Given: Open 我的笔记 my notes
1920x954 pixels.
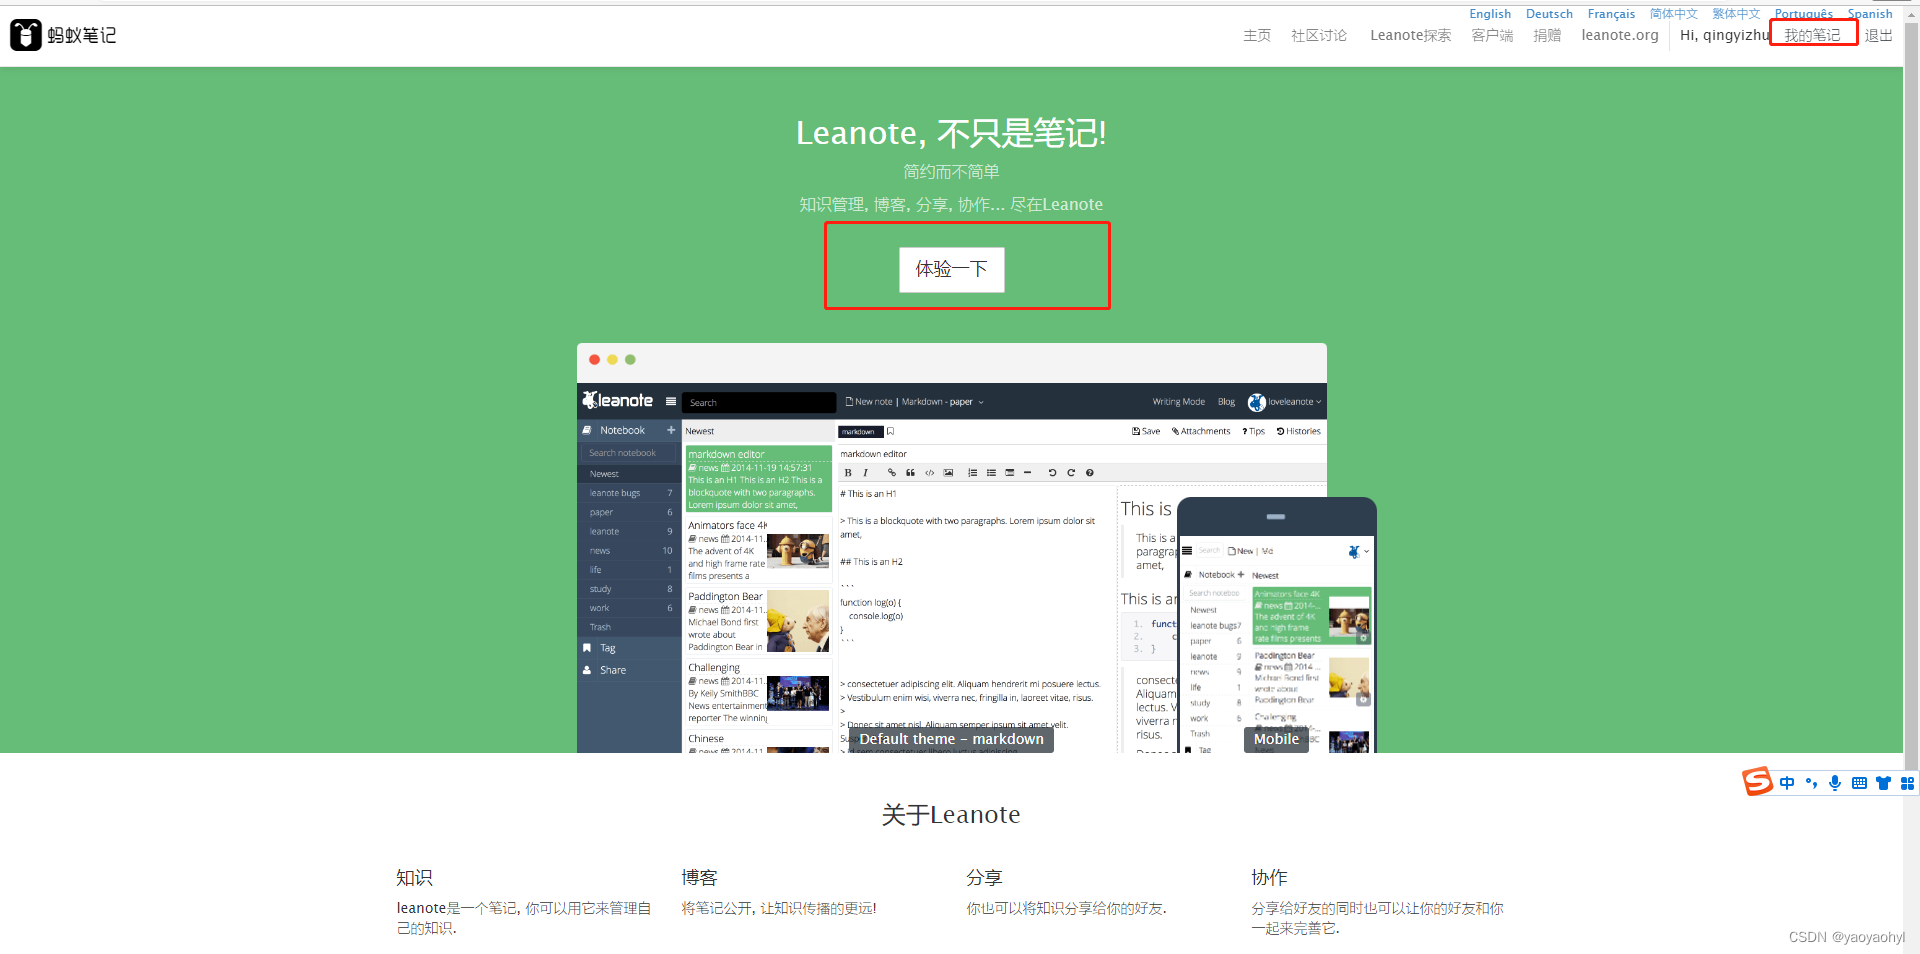Looking at the screenshot, I should (1812, 35).
